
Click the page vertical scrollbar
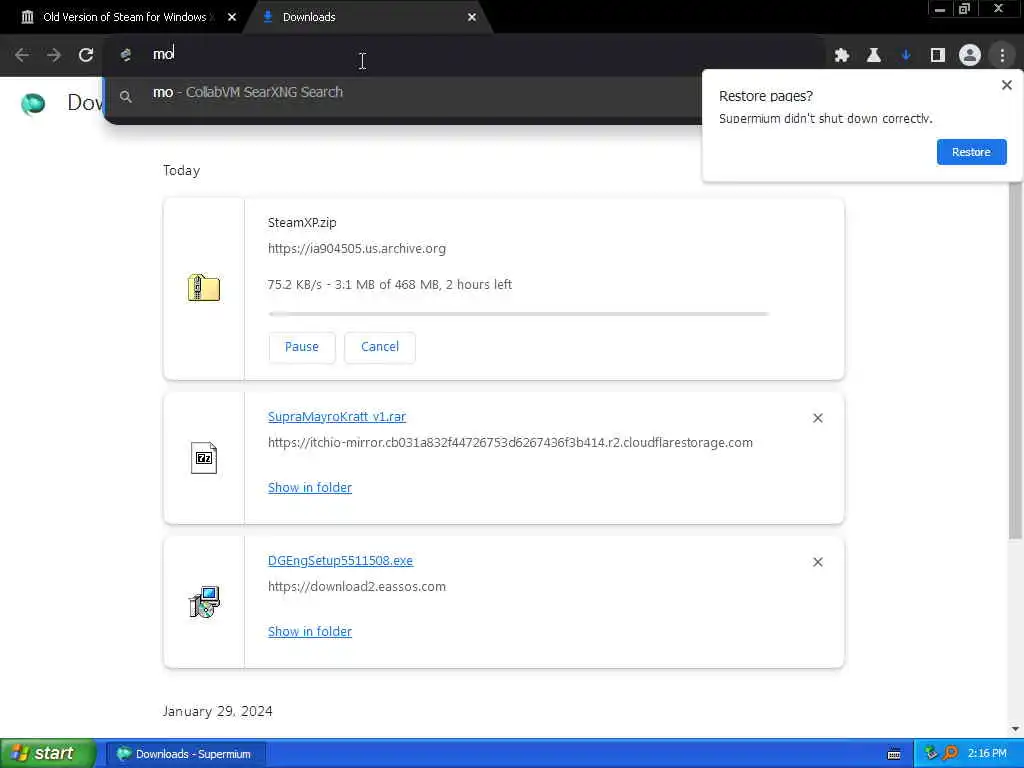point(1015,361)
